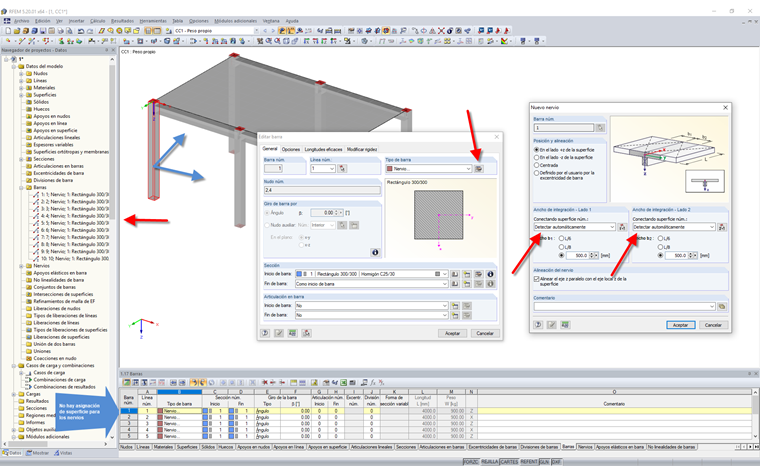
Task: Switch to the Opciones tab in Editar barra
Action: 291,149
